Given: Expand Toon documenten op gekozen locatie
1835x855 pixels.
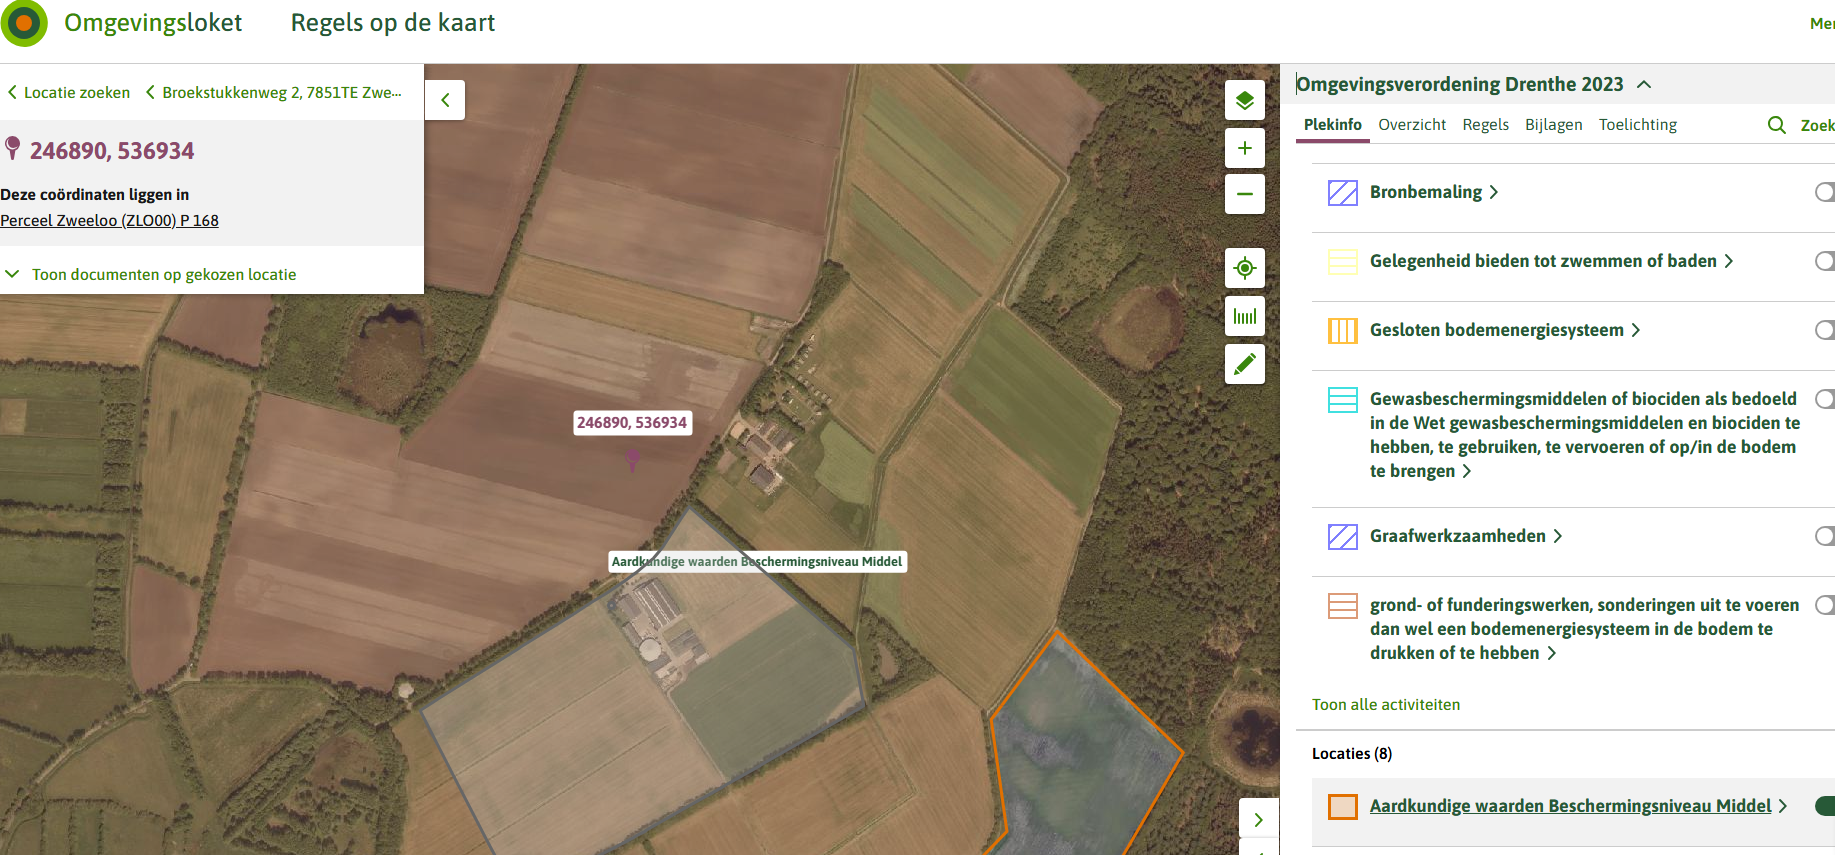Looking at the screenshot, I should click(x=151, y=274).
